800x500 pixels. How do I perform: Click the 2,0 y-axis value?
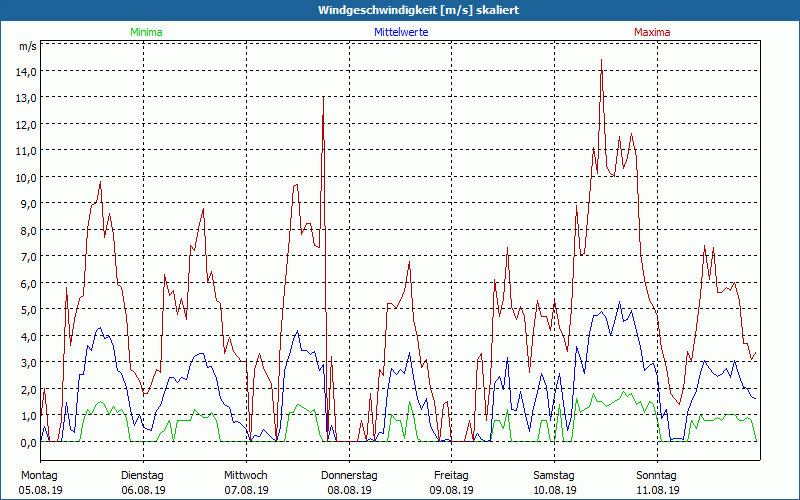pos(30,390)
